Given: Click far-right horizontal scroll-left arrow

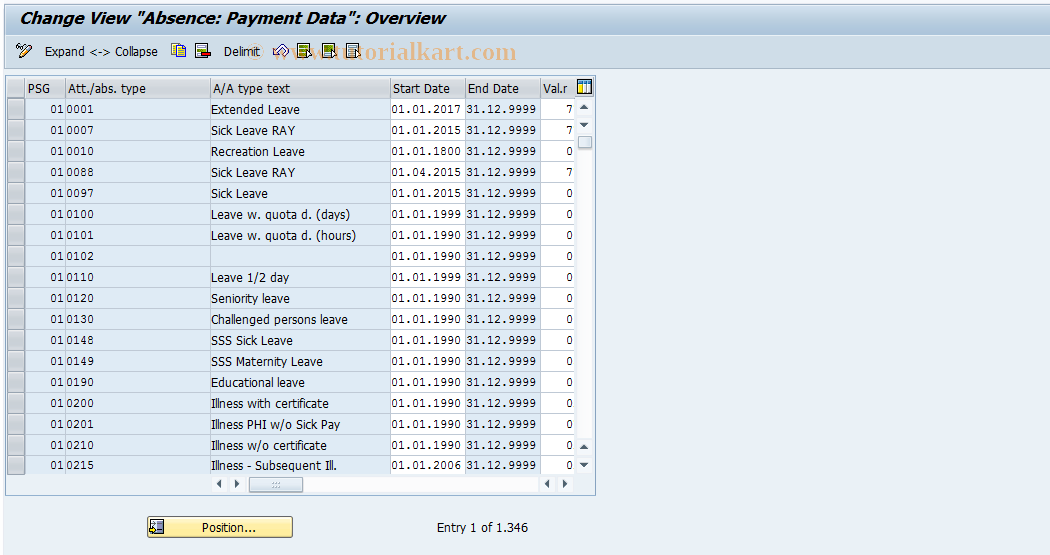Looking at the screenshot, I should [547, 484].
